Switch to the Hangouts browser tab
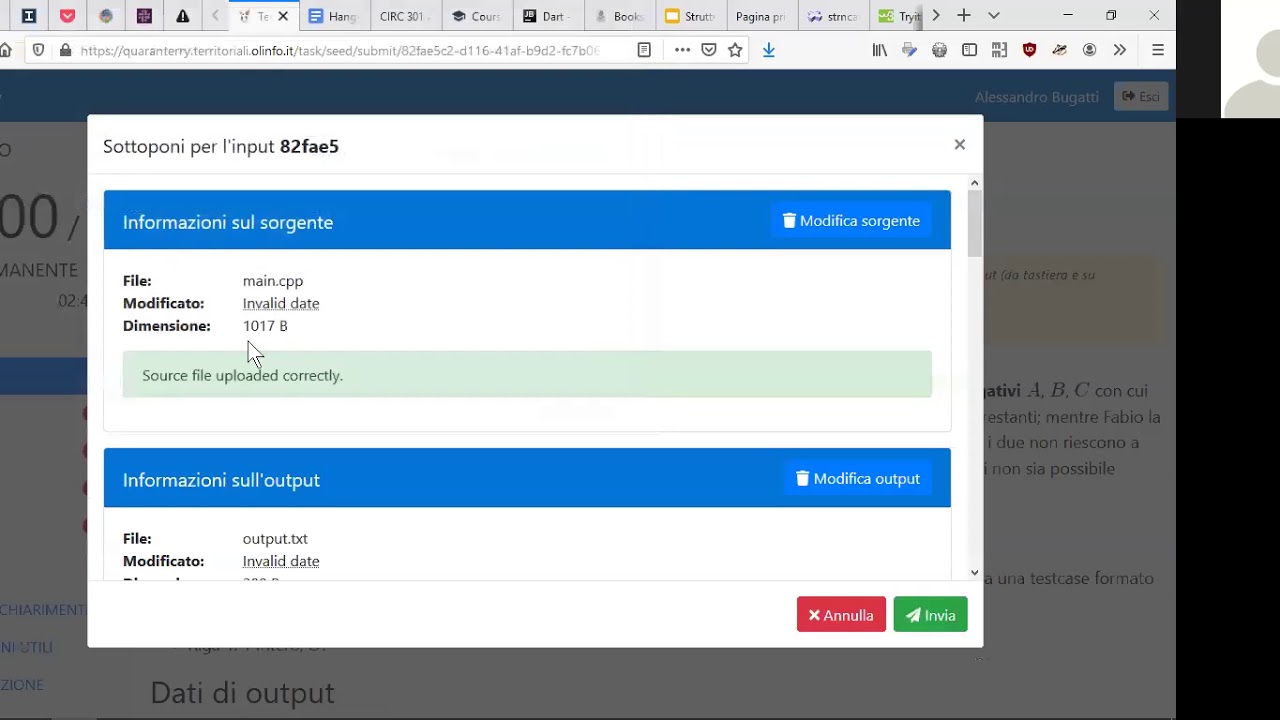Image resolution: width=1280 pixels, height=720 pixels. pos(333,16)
